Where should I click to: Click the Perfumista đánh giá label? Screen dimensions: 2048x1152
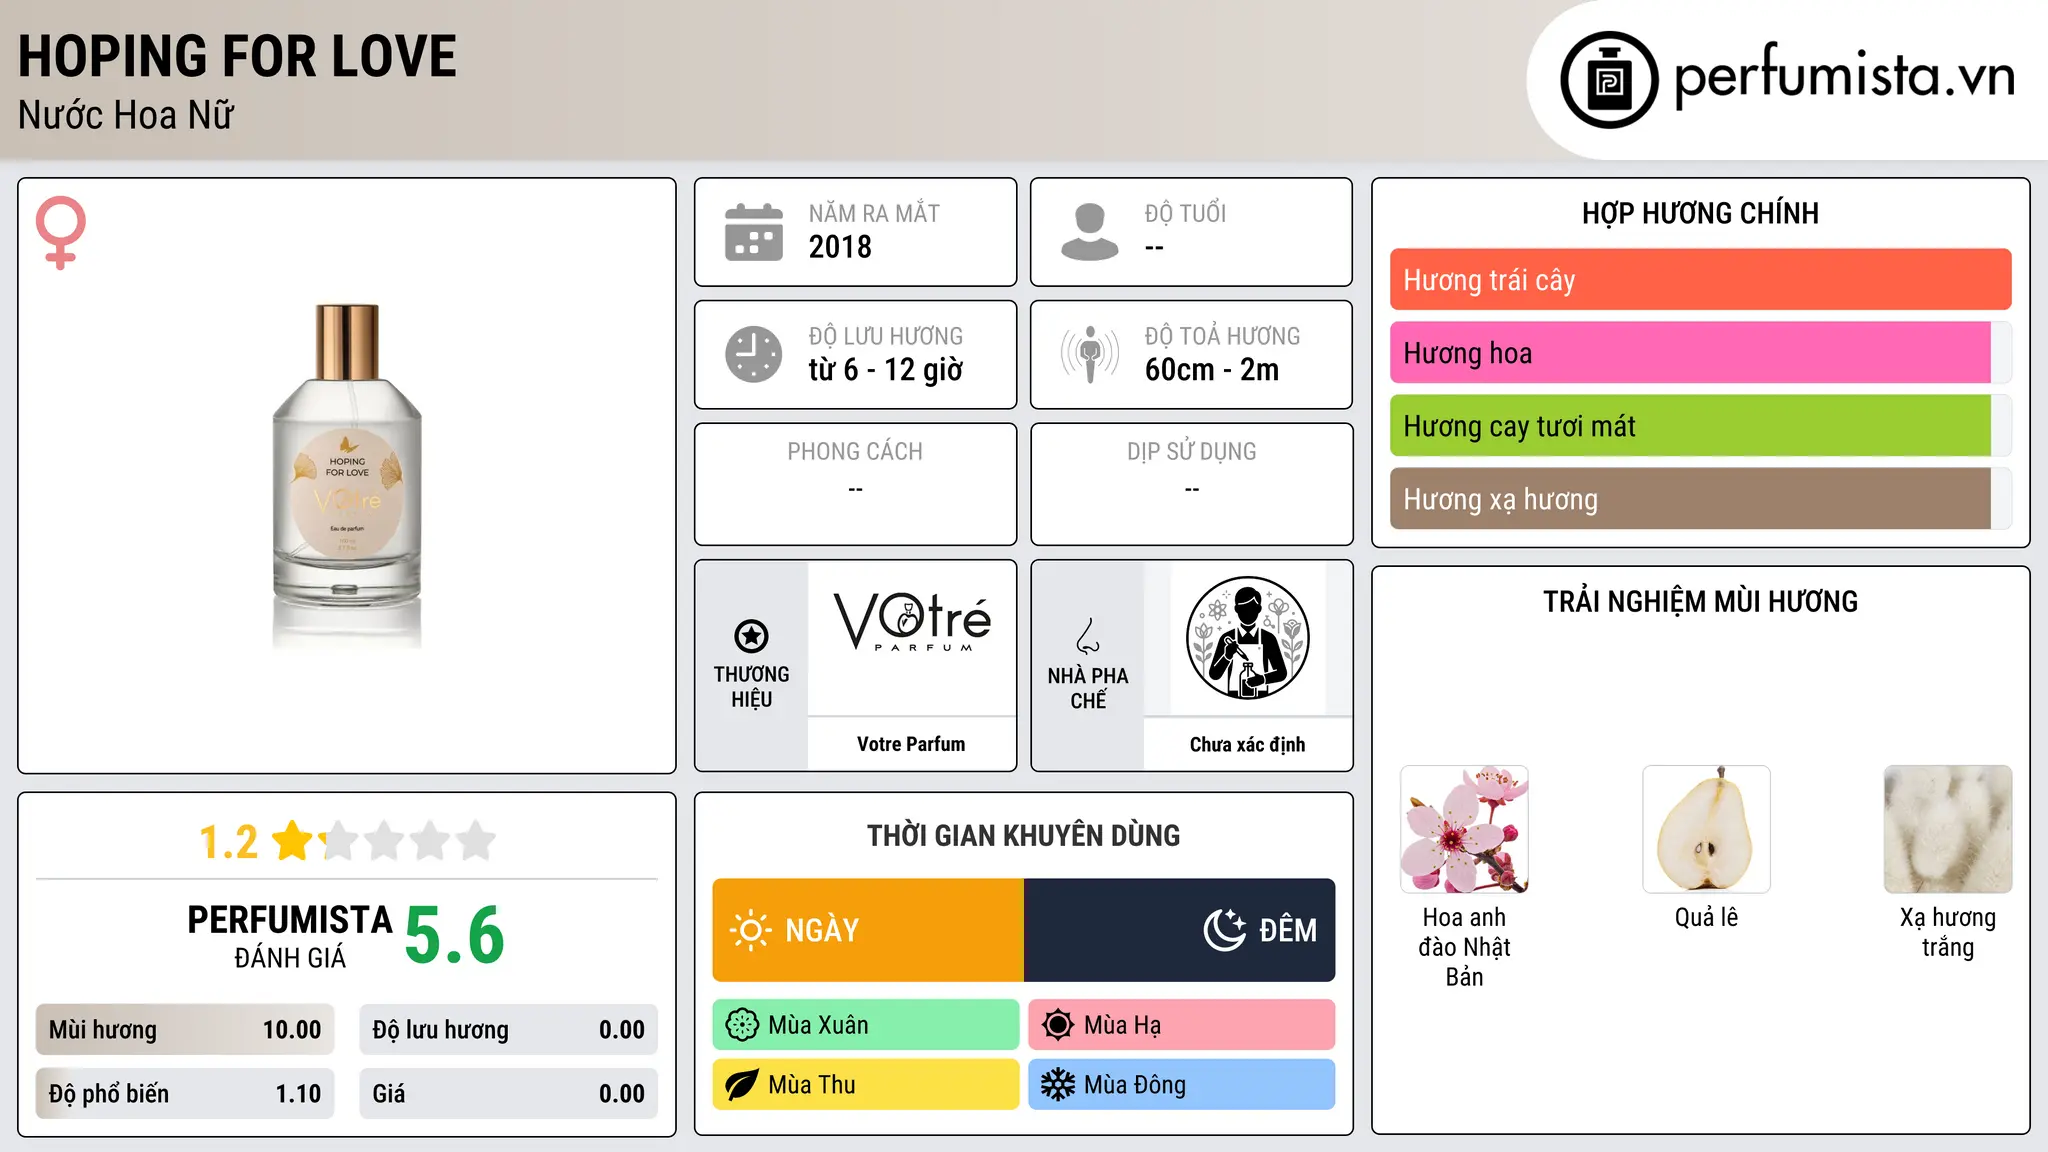coord(290,936)
